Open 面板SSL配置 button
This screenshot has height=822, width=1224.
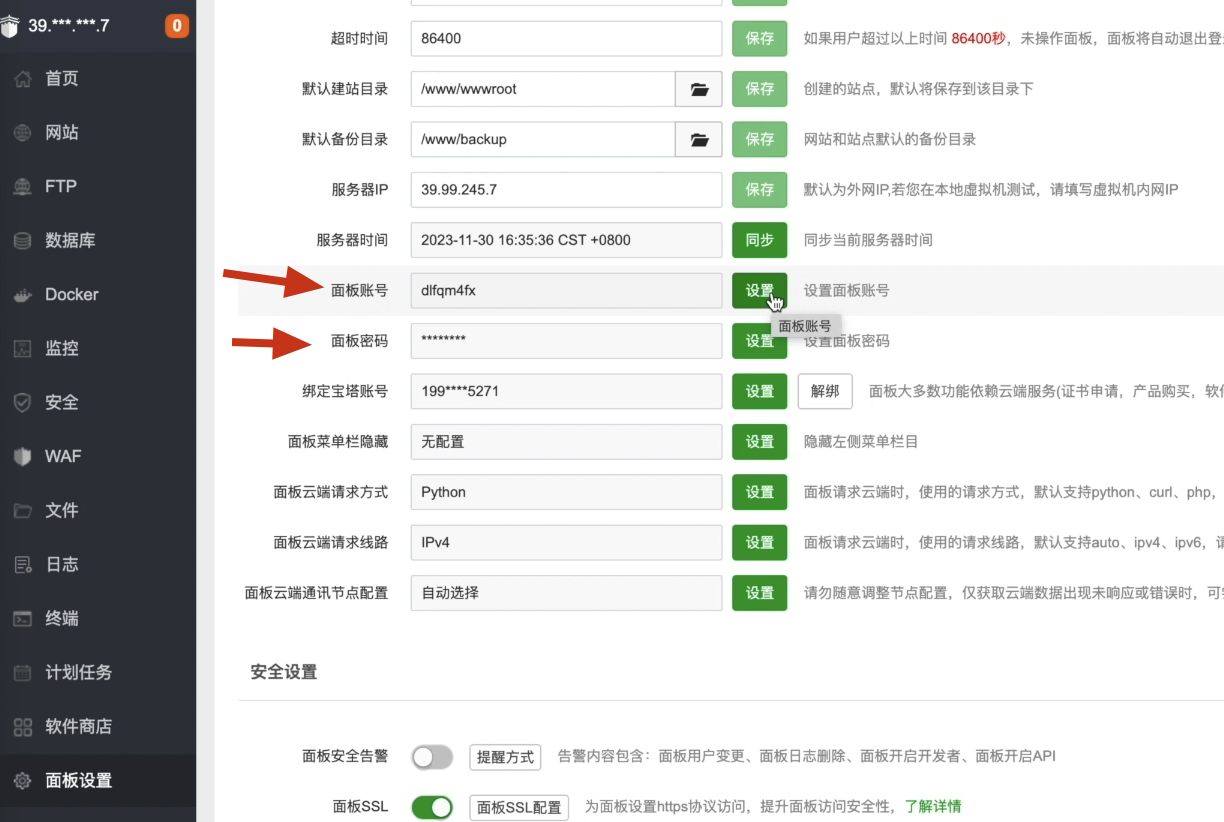519,807
